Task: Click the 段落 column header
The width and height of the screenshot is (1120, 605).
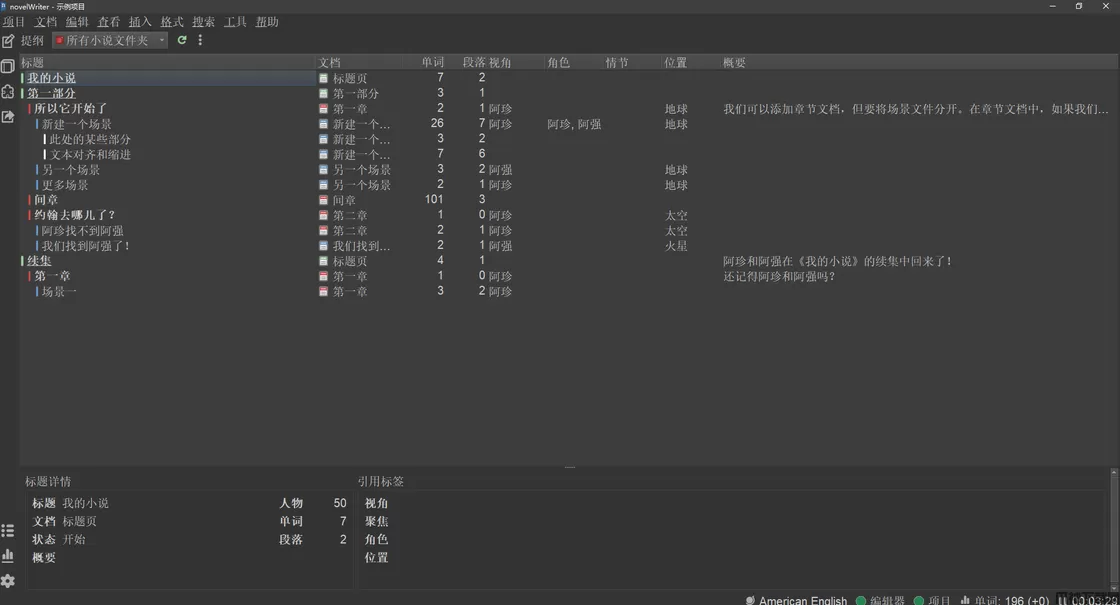Action: click(474, 63)
